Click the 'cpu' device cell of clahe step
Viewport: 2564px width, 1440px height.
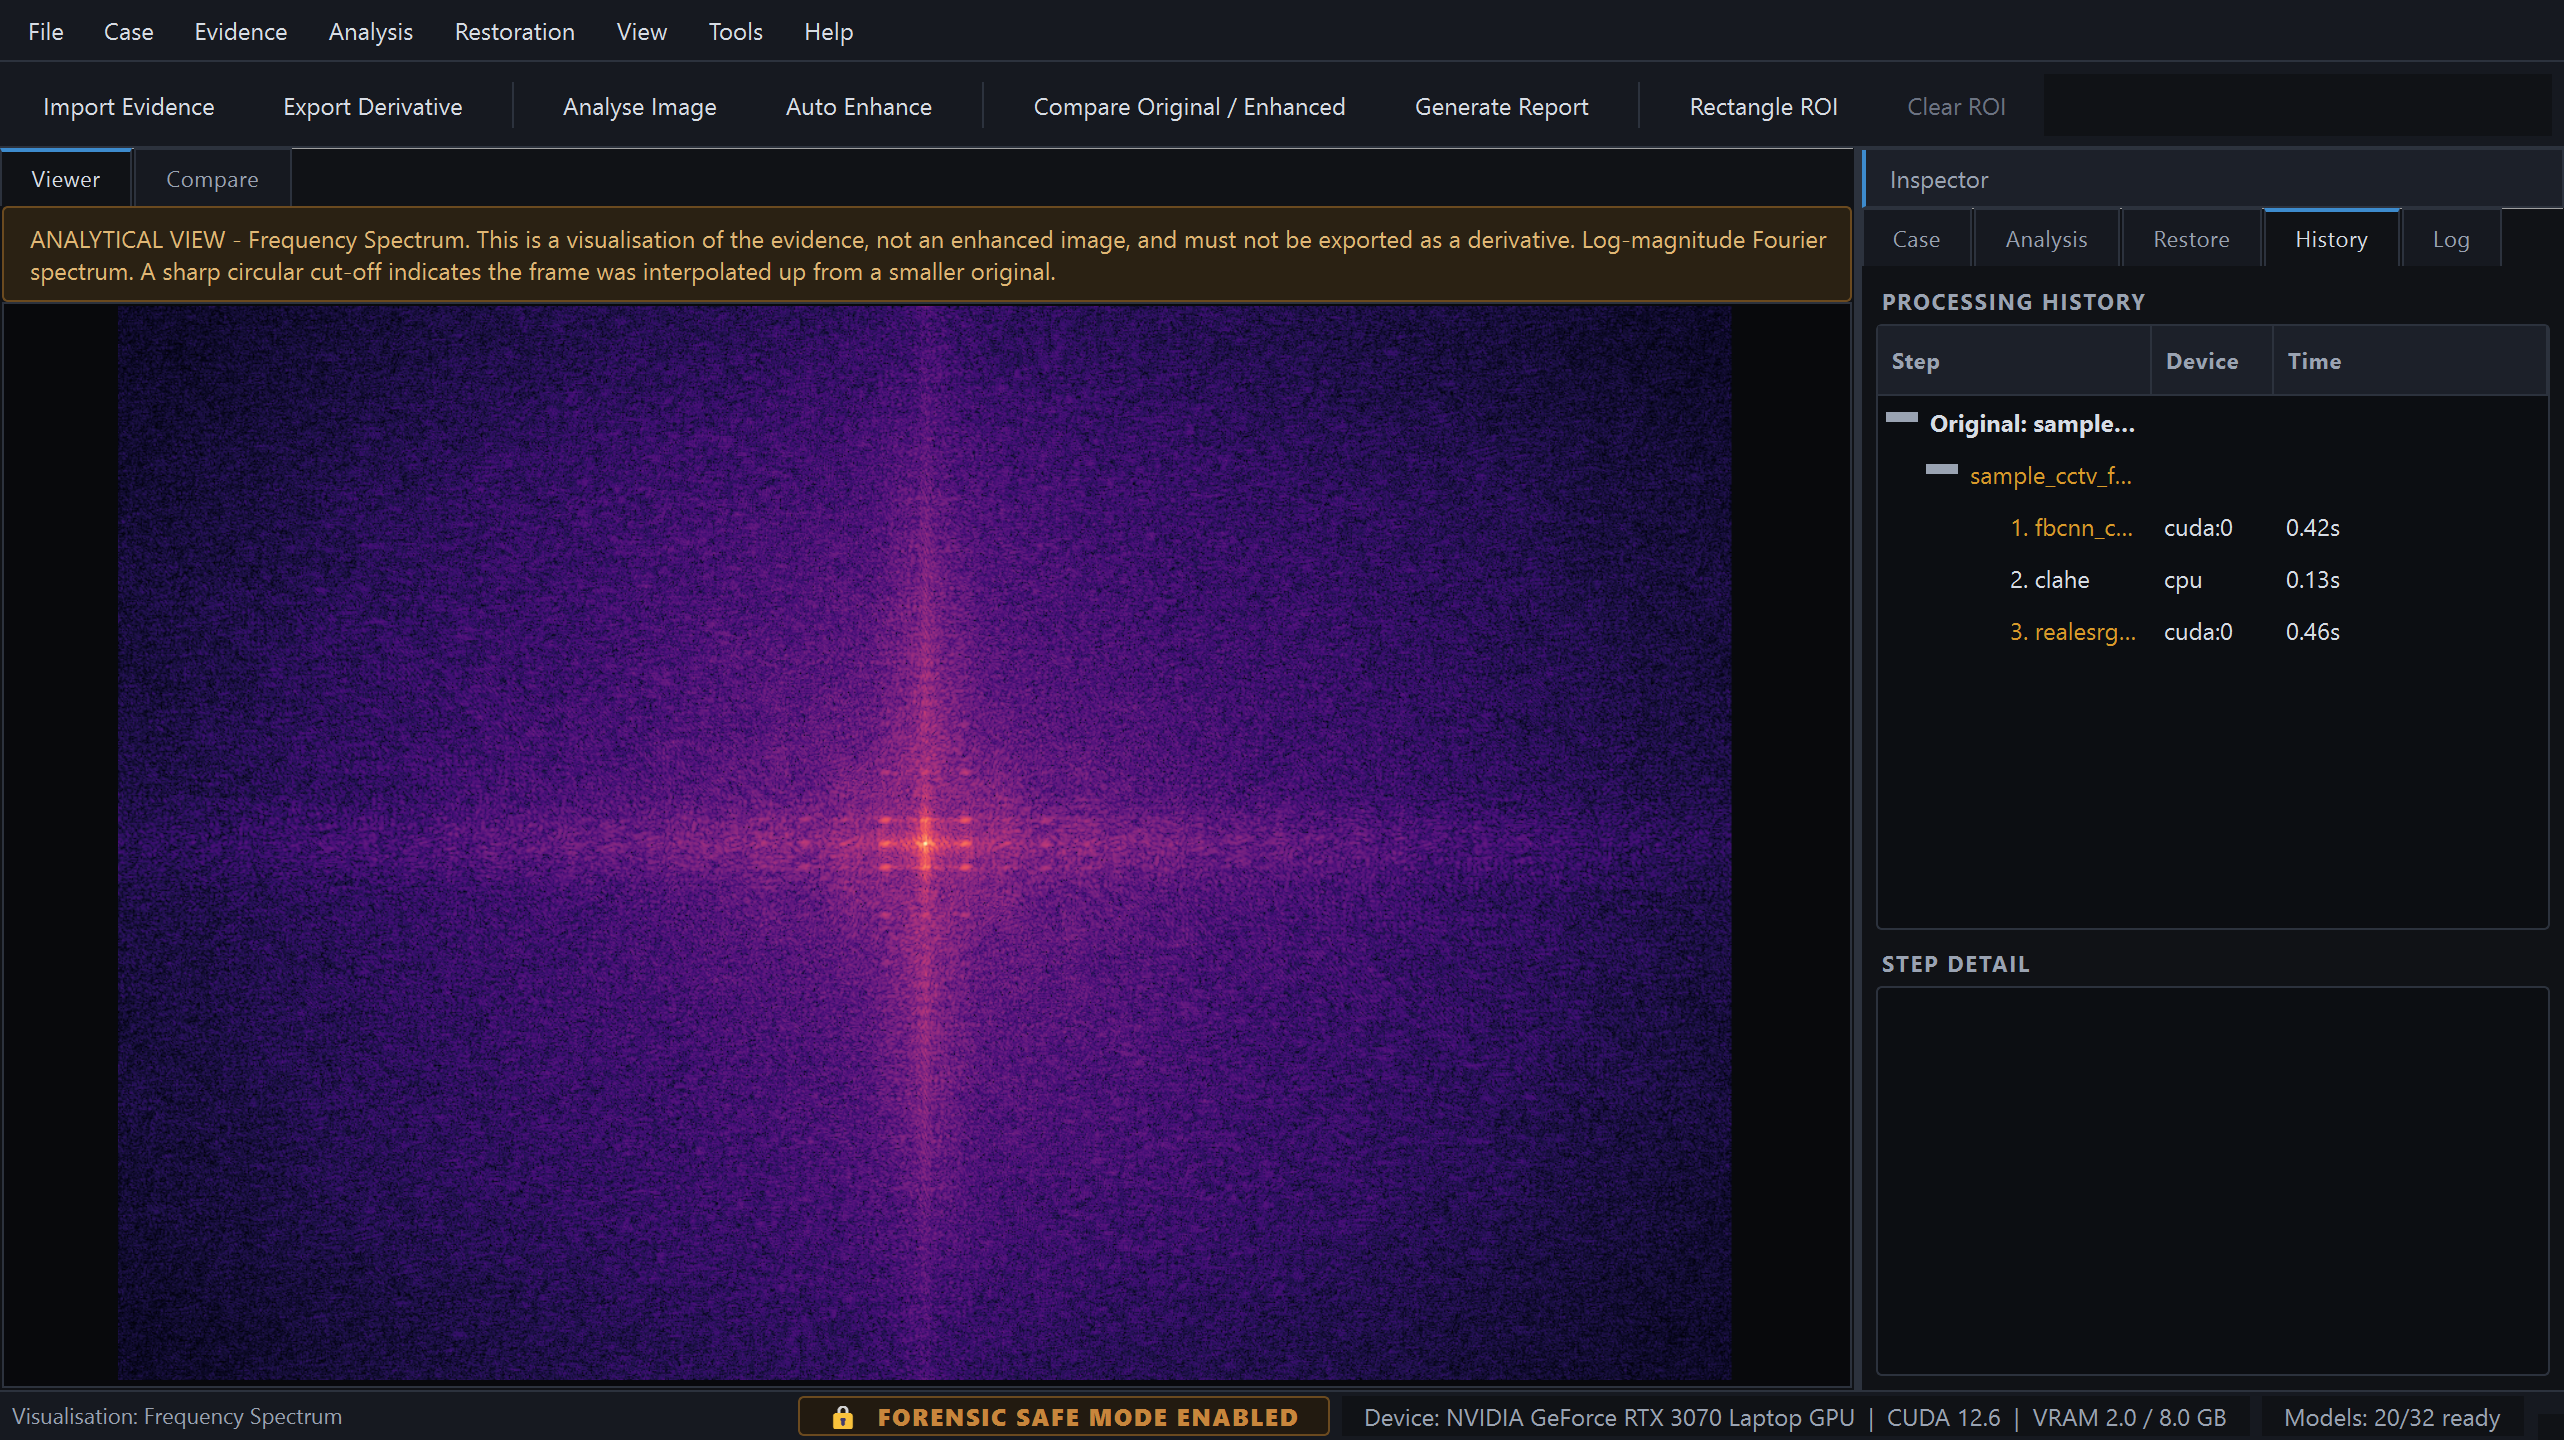2183,580
